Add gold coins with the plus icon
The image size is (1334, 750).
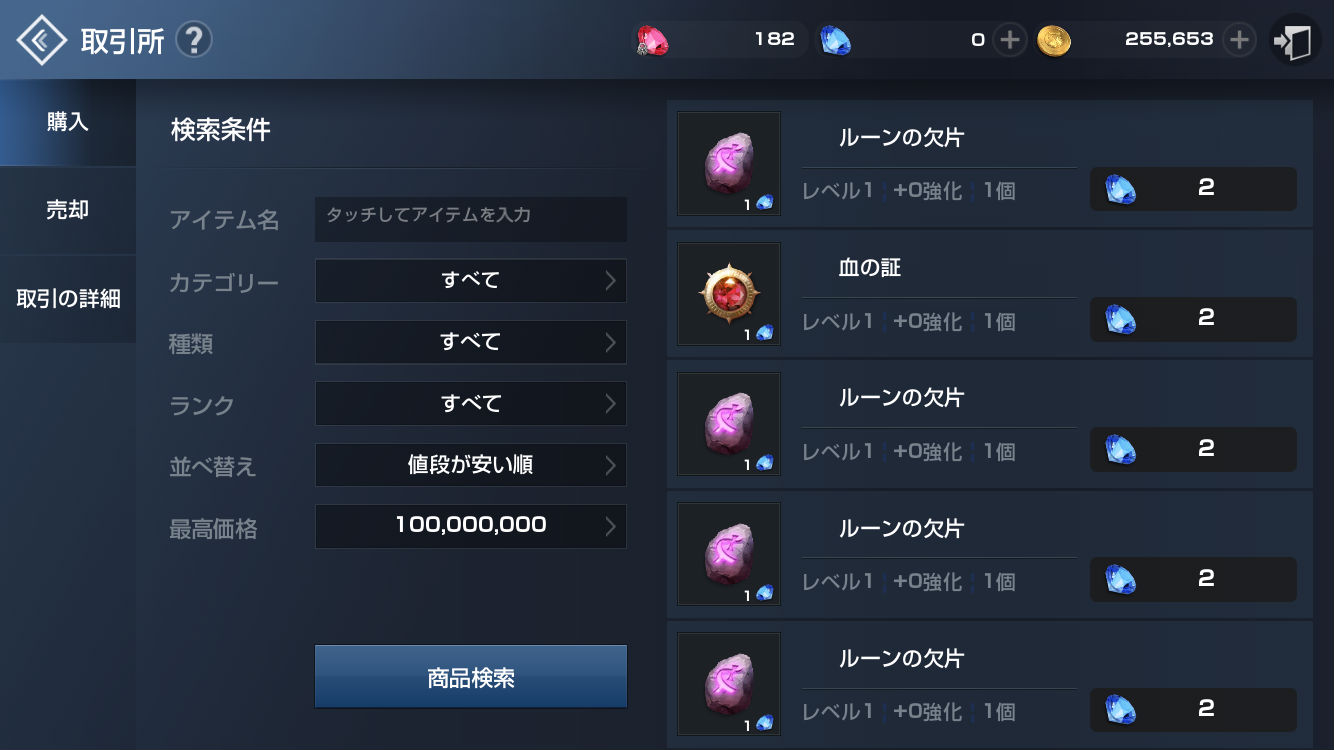1240,40
